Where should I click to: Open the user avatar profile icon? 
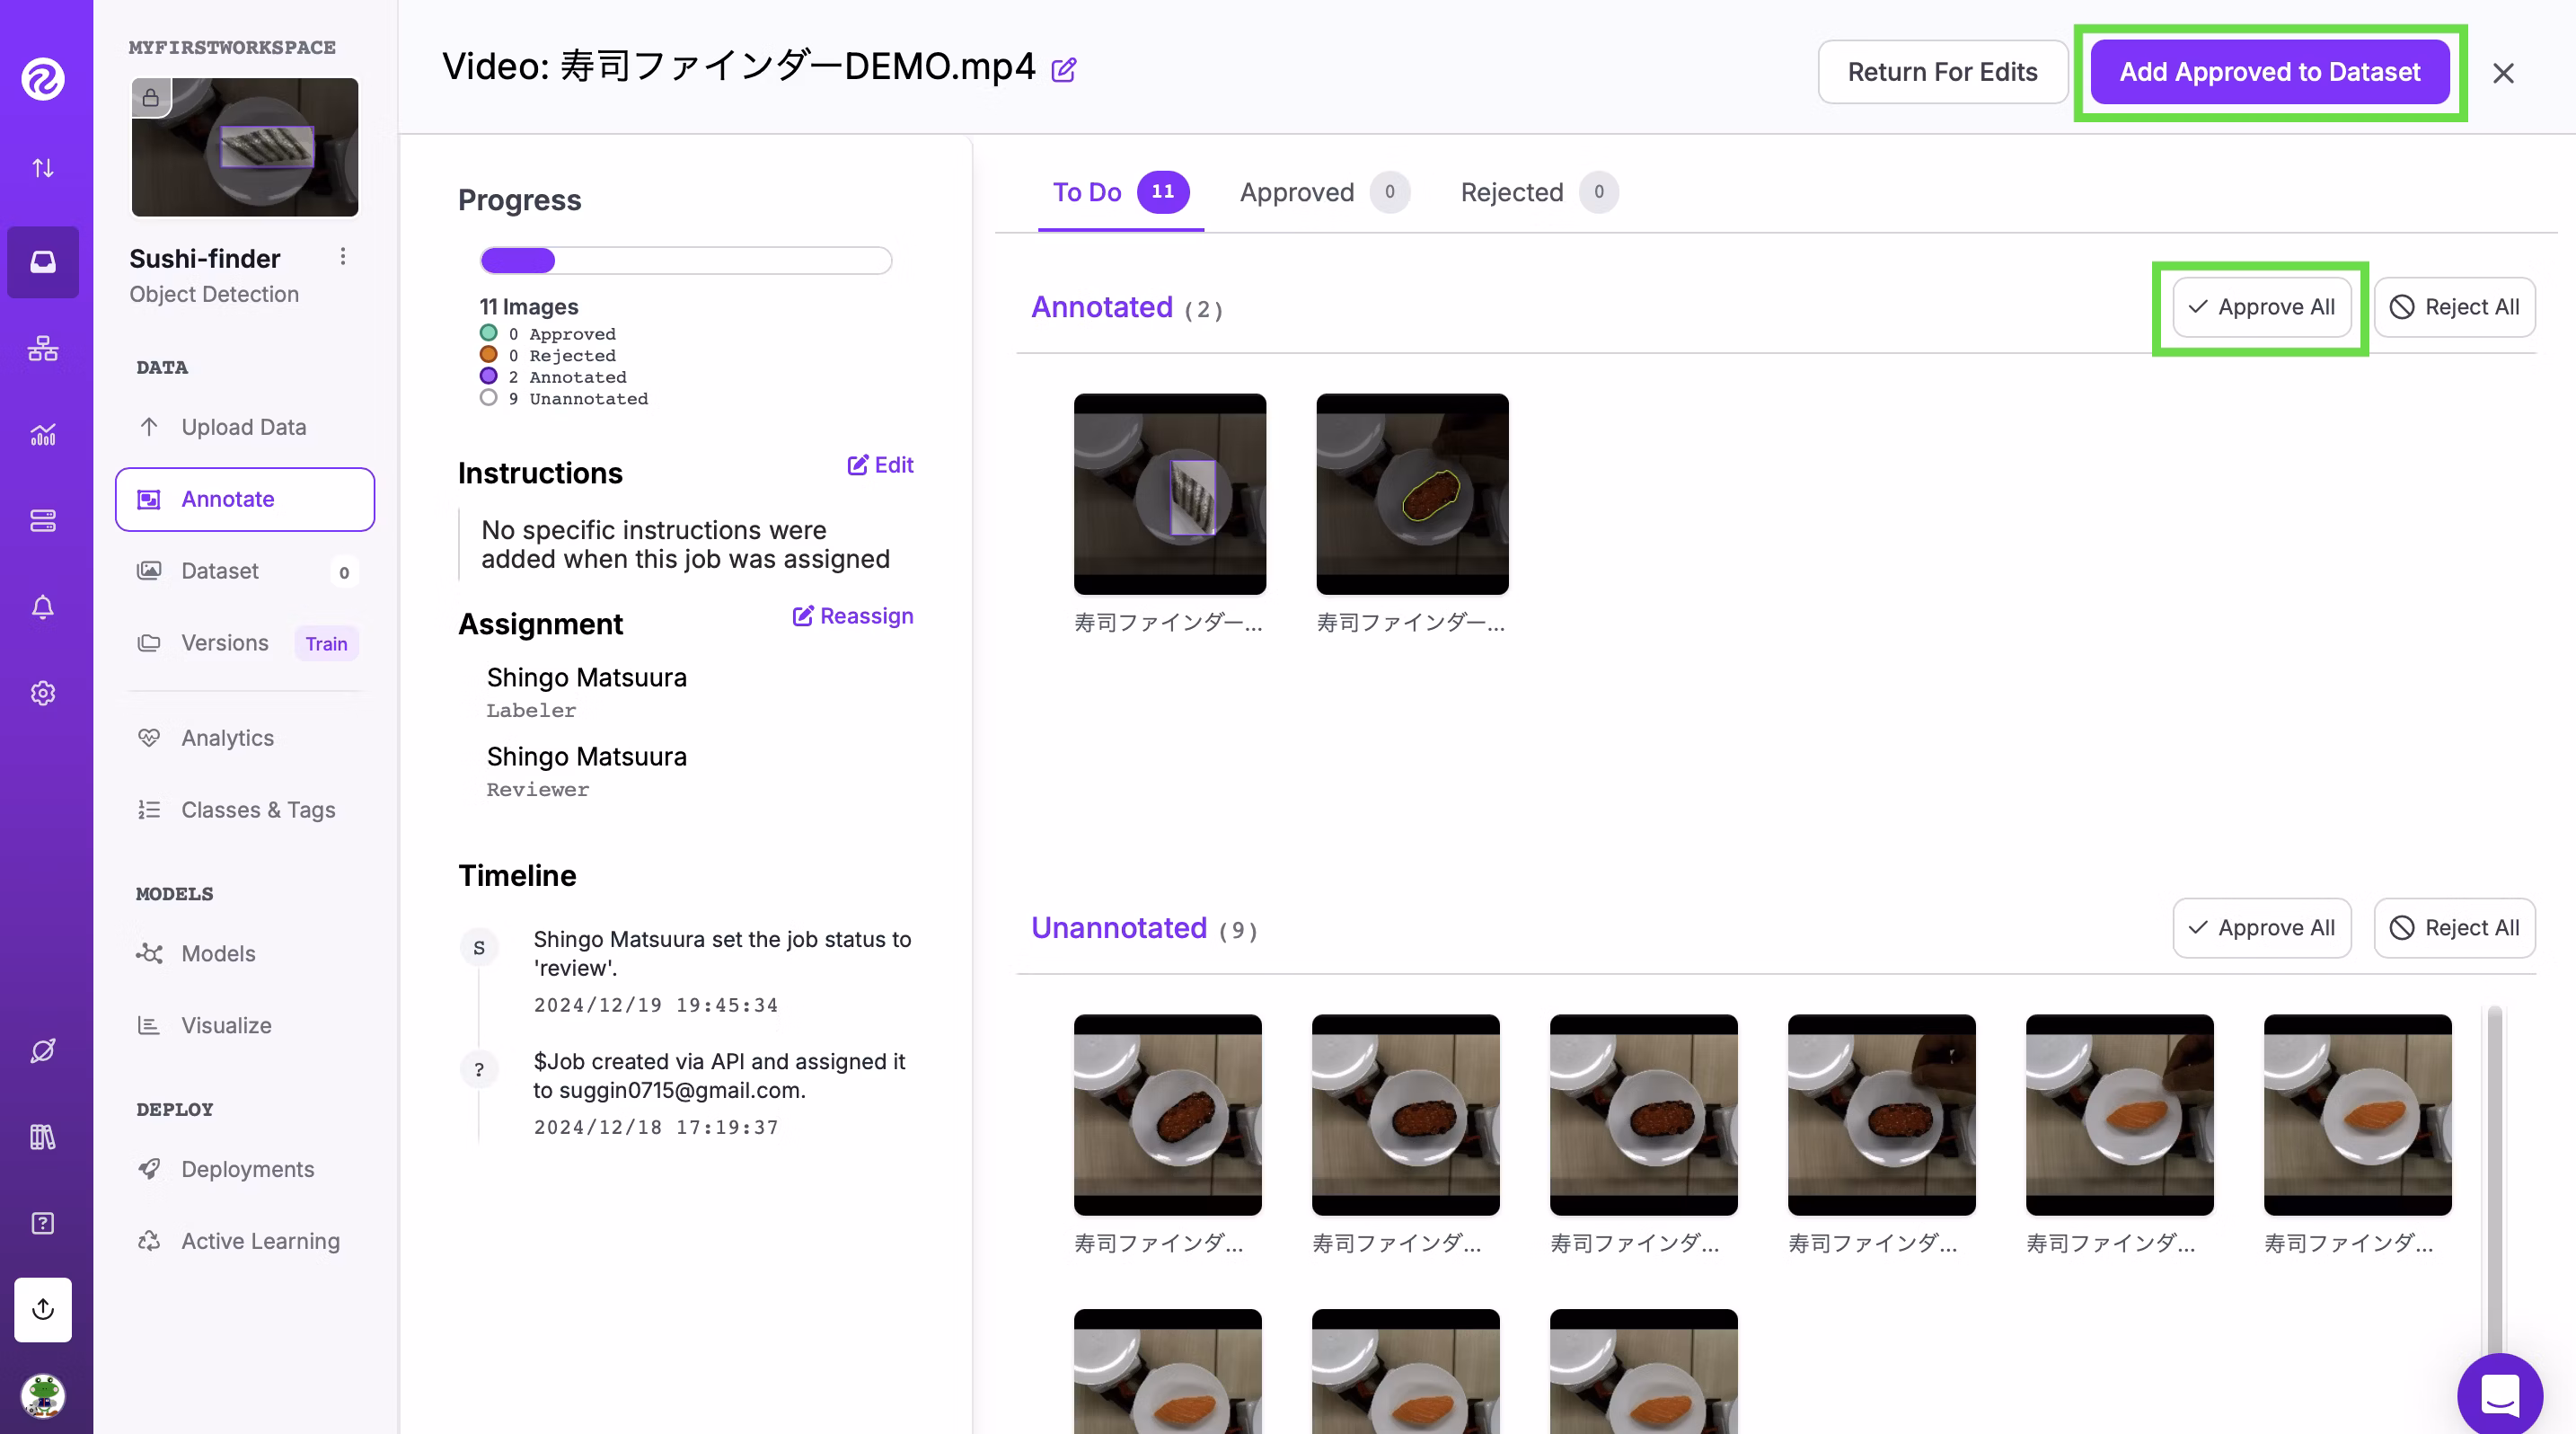pos(43,1395)
